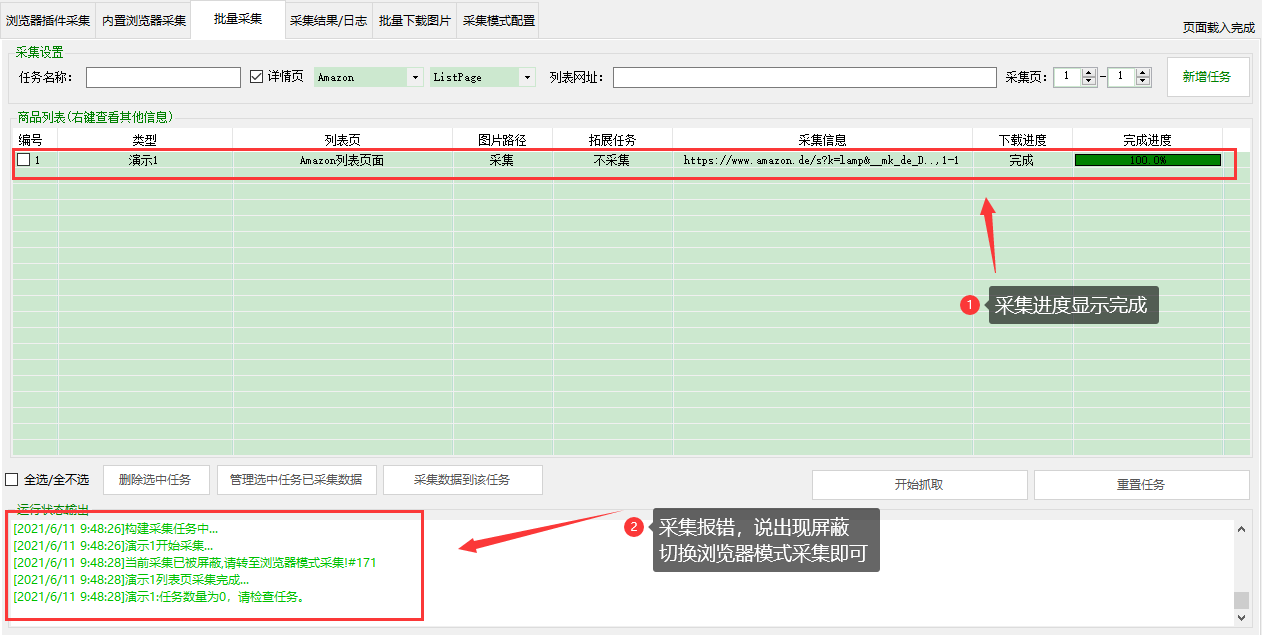This screenshot has height=635, width=1262.
Task: Click the log panel scroll-down arrow
Action: pos(1241,618)
